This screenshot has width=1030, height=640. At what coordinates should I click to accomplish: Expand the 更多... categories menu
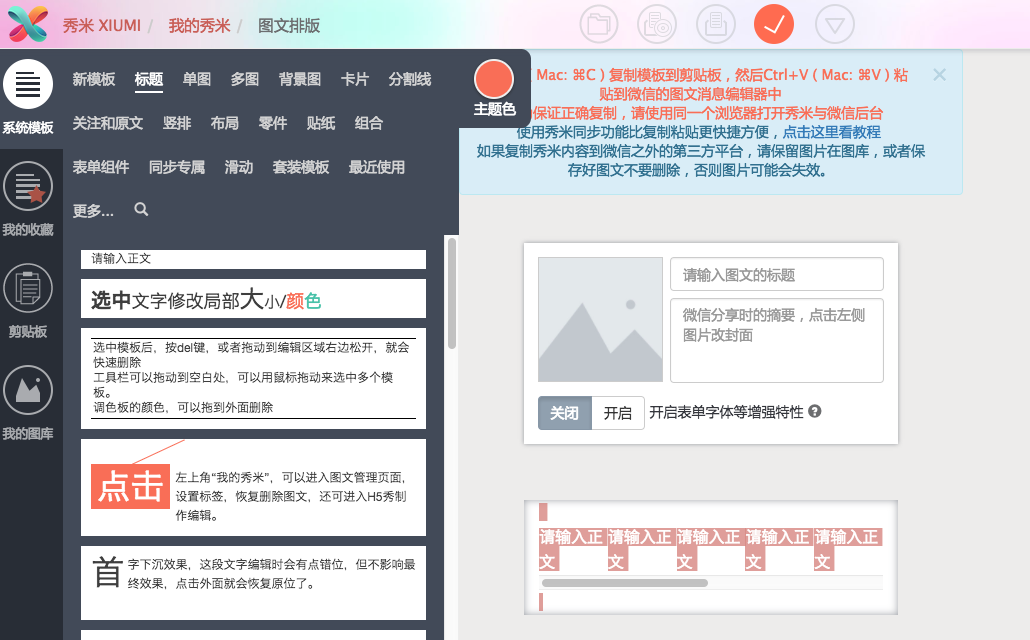click(93, 211)
